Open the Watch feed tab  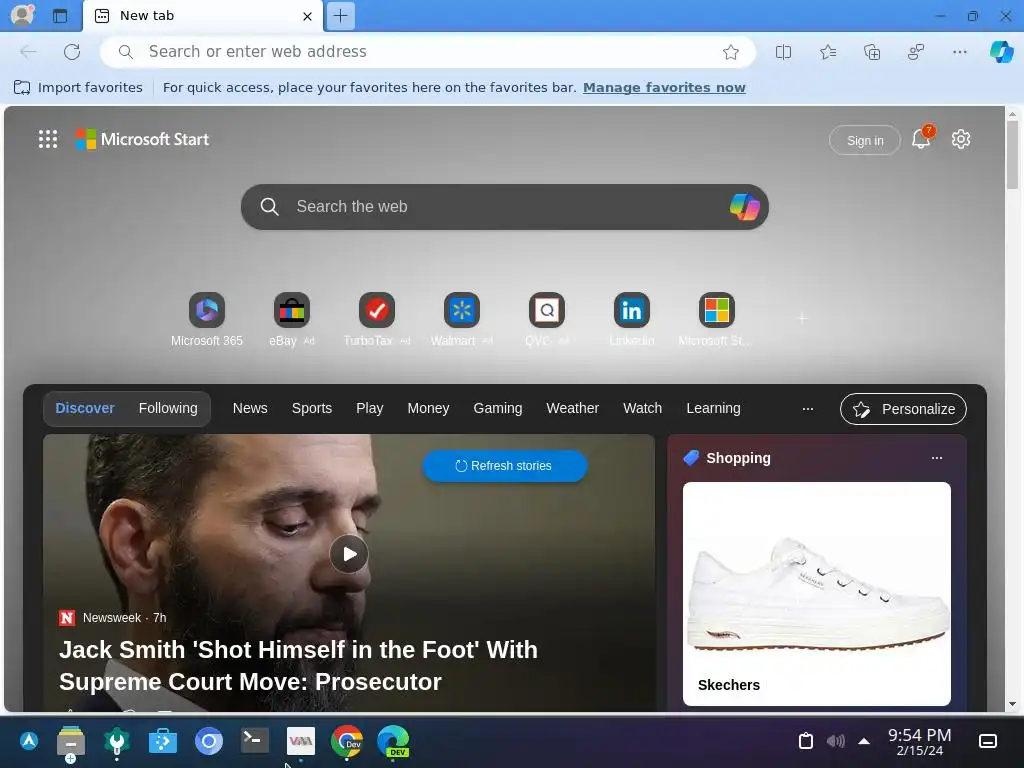tap(643, 408)
